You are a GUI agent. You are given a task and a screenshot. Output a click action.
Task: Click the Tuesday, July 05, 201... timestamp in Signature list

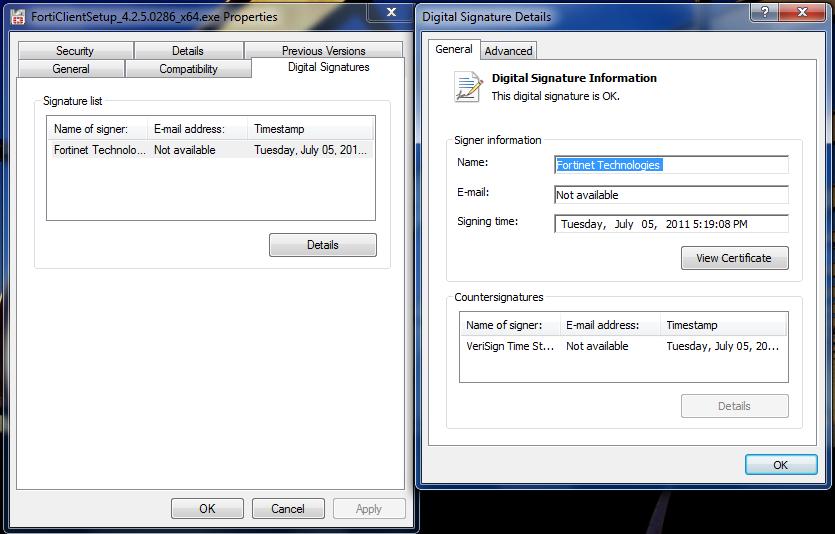310,150
